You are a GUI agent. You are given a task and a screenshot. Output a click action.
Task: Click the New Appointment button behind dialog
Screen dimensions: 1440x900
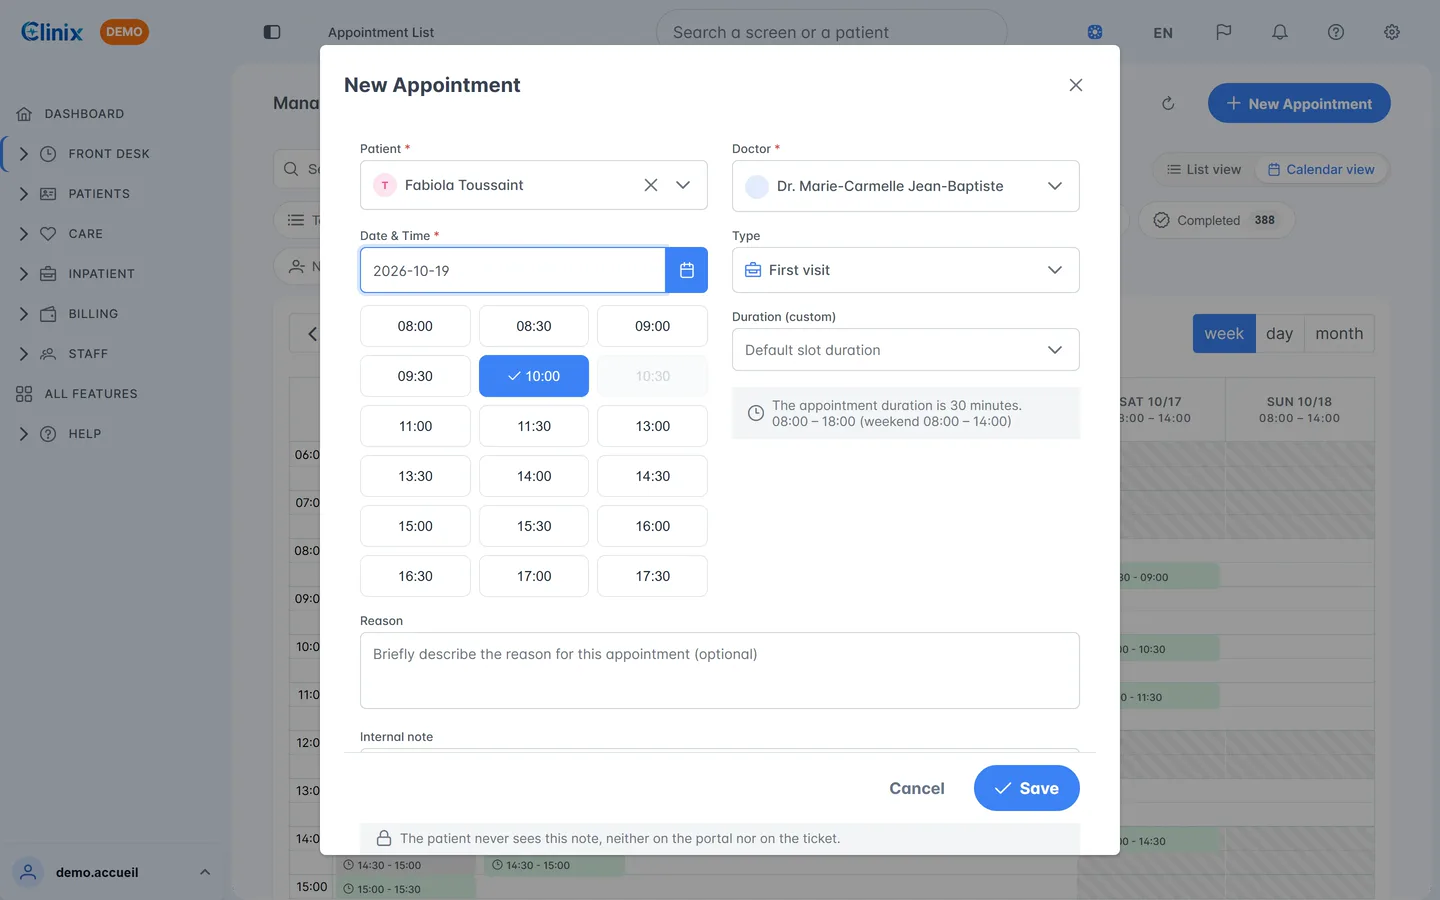tap(1299, 103)
